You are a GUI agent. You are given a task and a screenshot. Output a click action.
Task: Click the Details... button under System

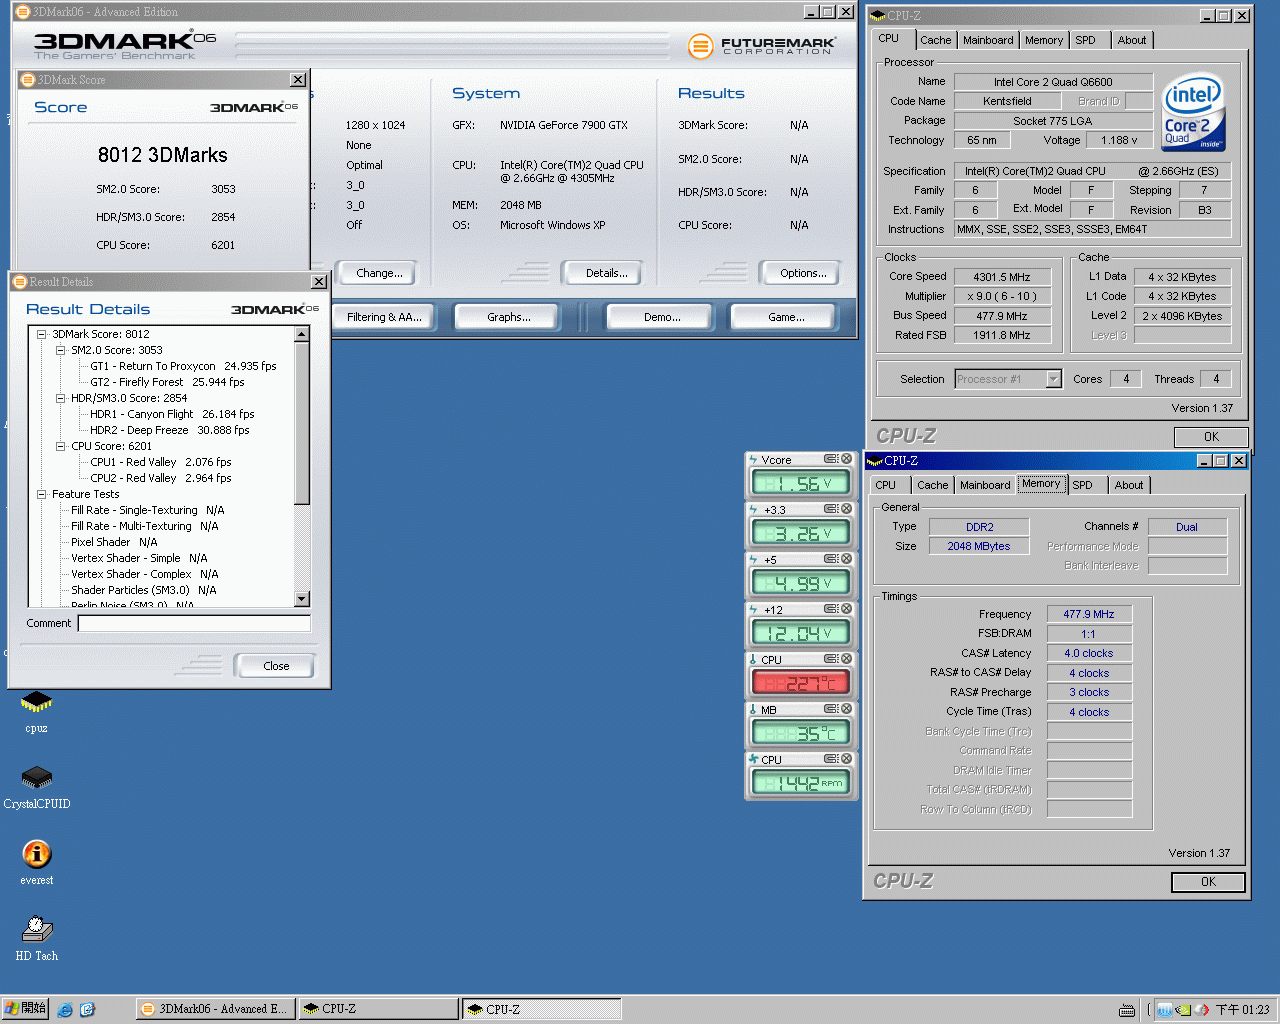(606, 273)
